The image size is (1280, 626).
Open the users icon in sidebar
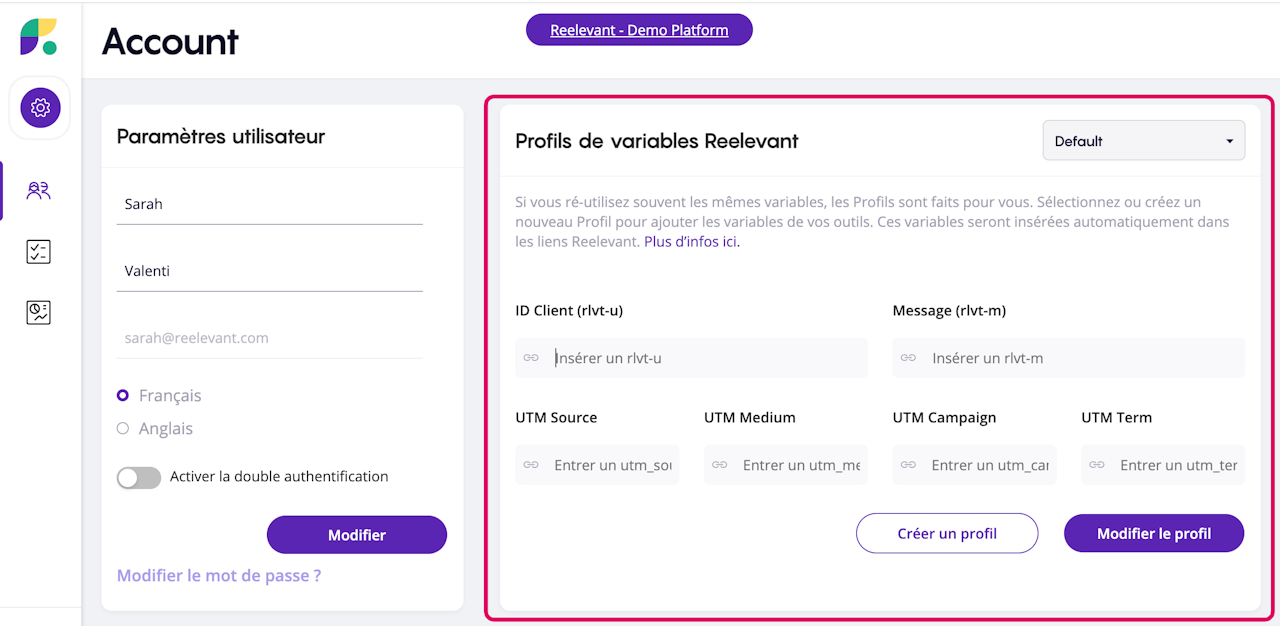tap(39, 191)
